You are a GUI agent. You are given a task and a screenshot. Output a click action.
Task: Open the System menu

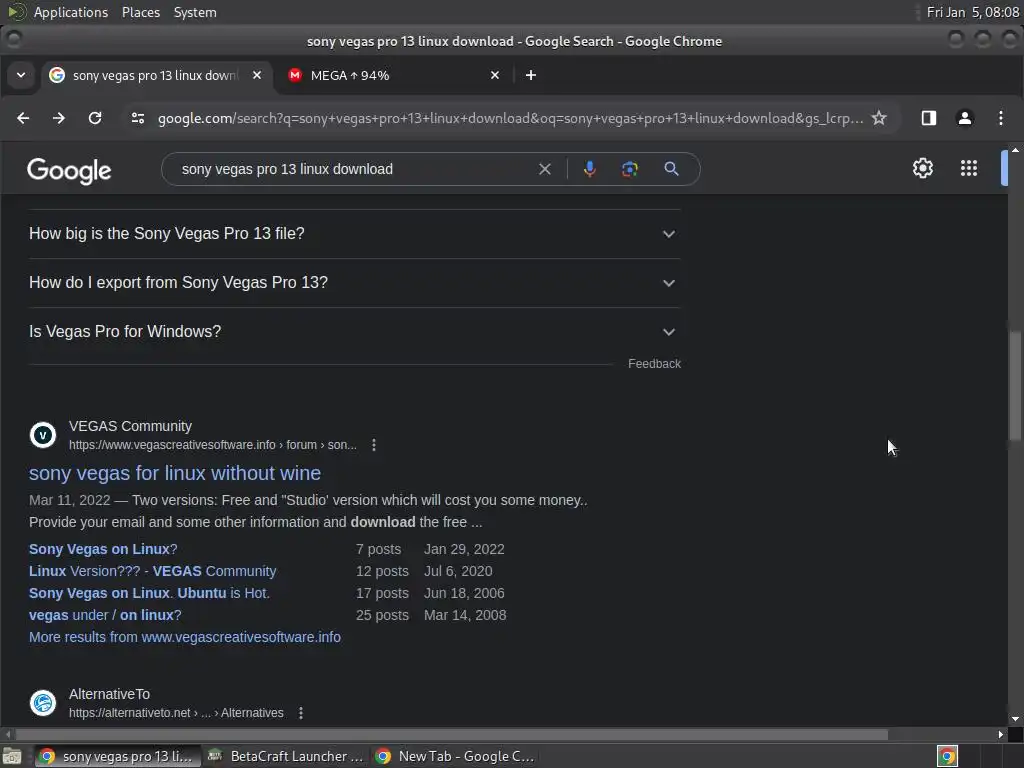click(x=195, y=12)
